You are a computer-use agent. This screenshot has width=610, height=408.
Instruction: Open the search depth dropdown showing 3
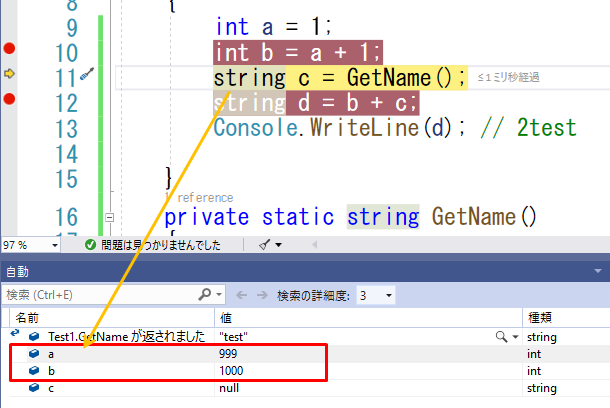(377, 295)
